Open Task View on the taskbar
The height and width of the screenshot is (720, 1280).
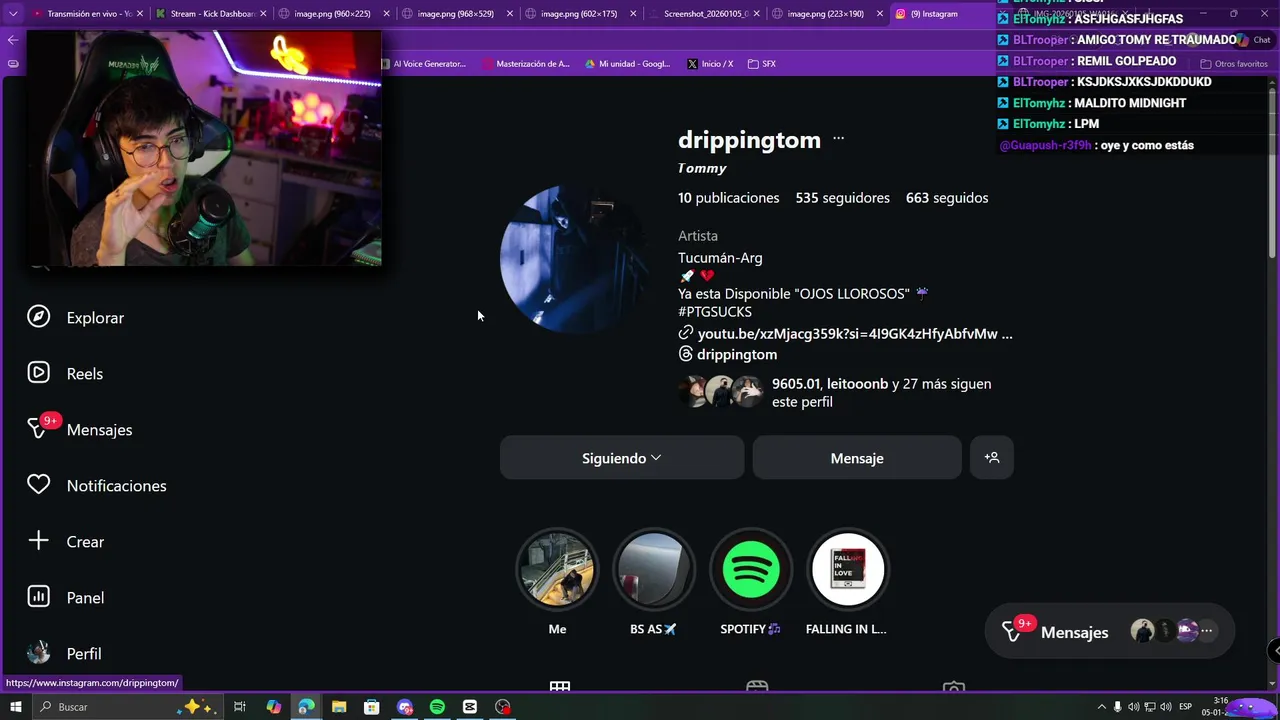click(x=240, y=707)
